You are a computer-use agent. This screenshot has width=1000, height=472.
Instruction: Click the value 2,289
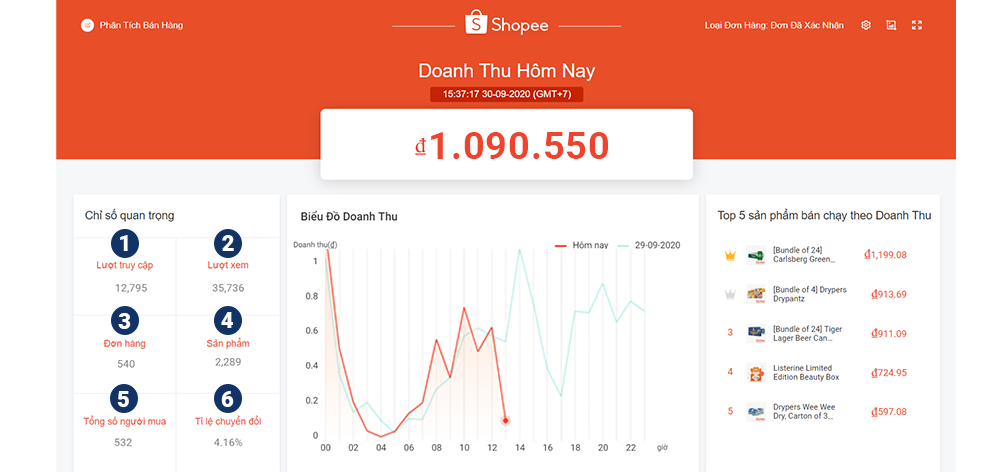228,362
